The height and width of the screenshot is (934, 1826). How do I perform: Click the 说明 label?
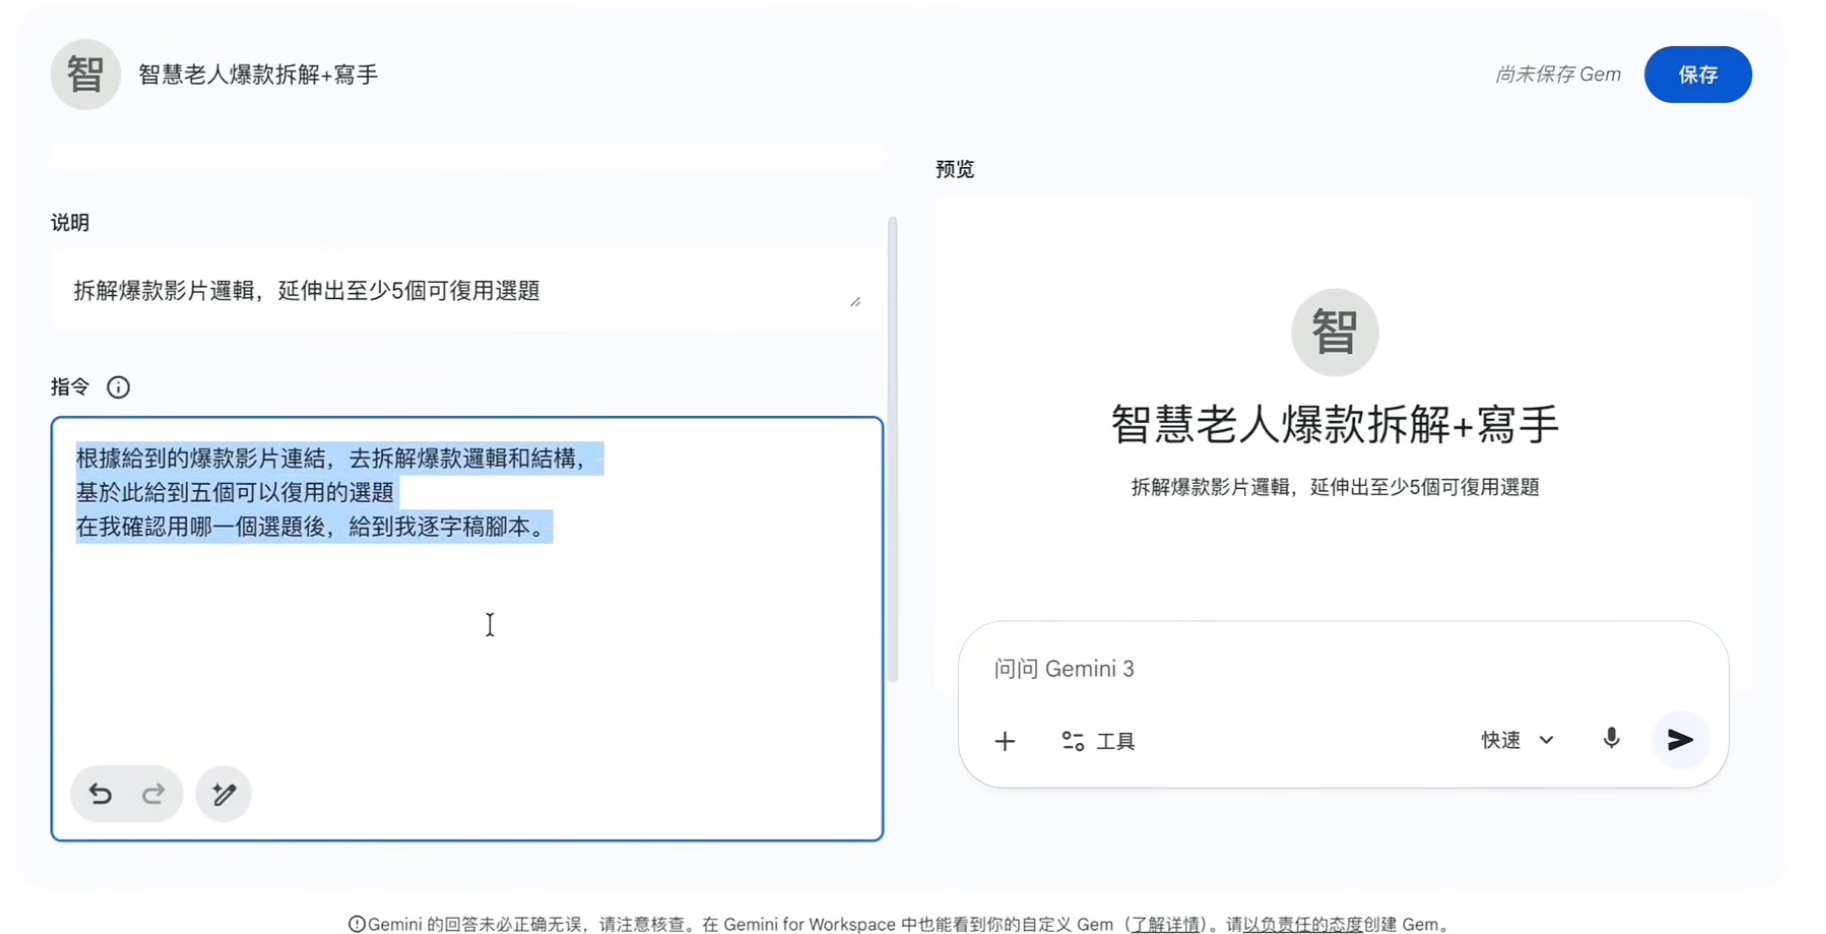(x=70, y=222)
